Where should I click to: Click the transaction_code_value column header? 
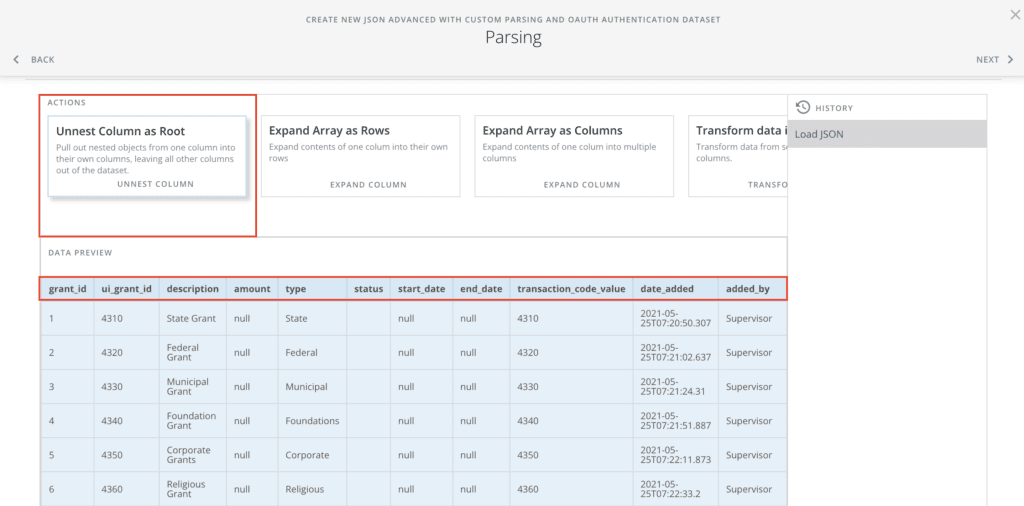[571, 289]
